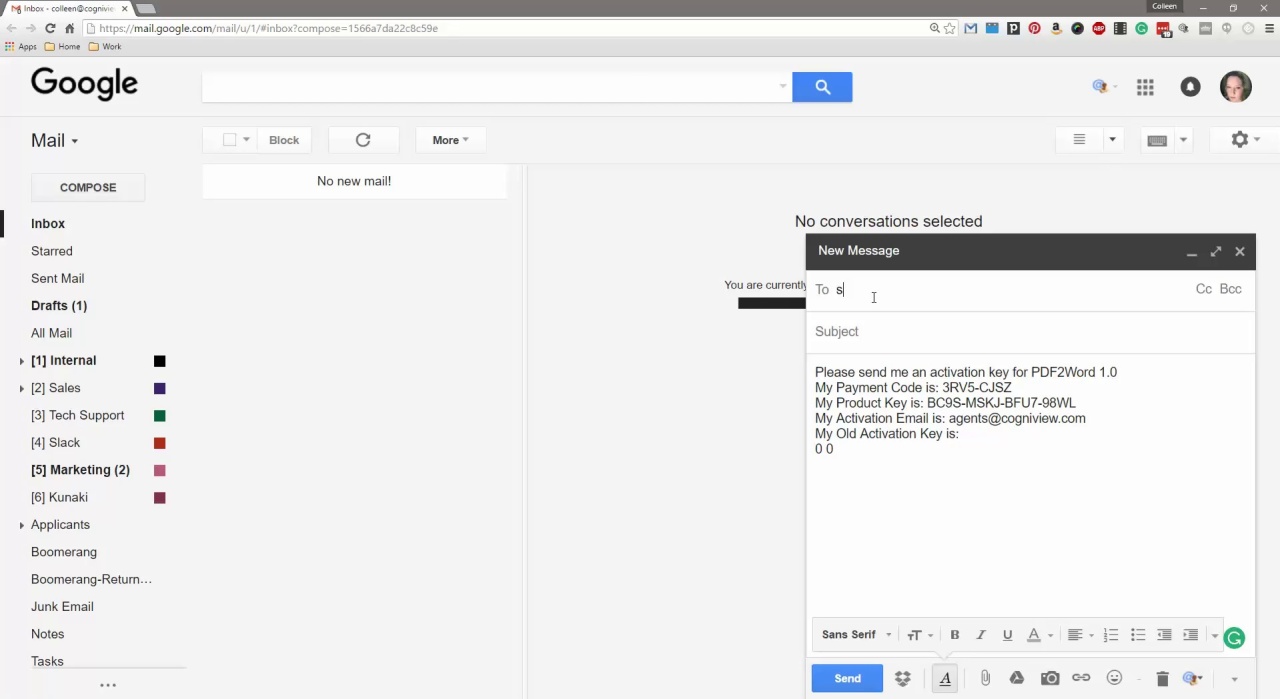1280x699 pixels.
Task: Open the emoticon picker
Action: point(1114,678)
